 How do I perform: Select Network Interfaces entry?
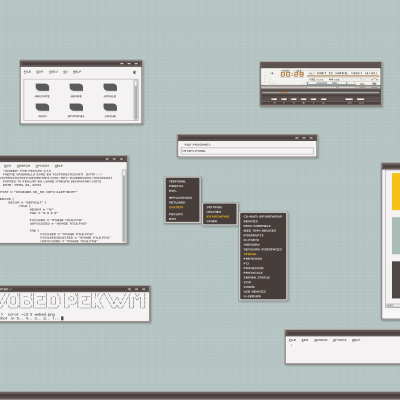tap(263, 249)
